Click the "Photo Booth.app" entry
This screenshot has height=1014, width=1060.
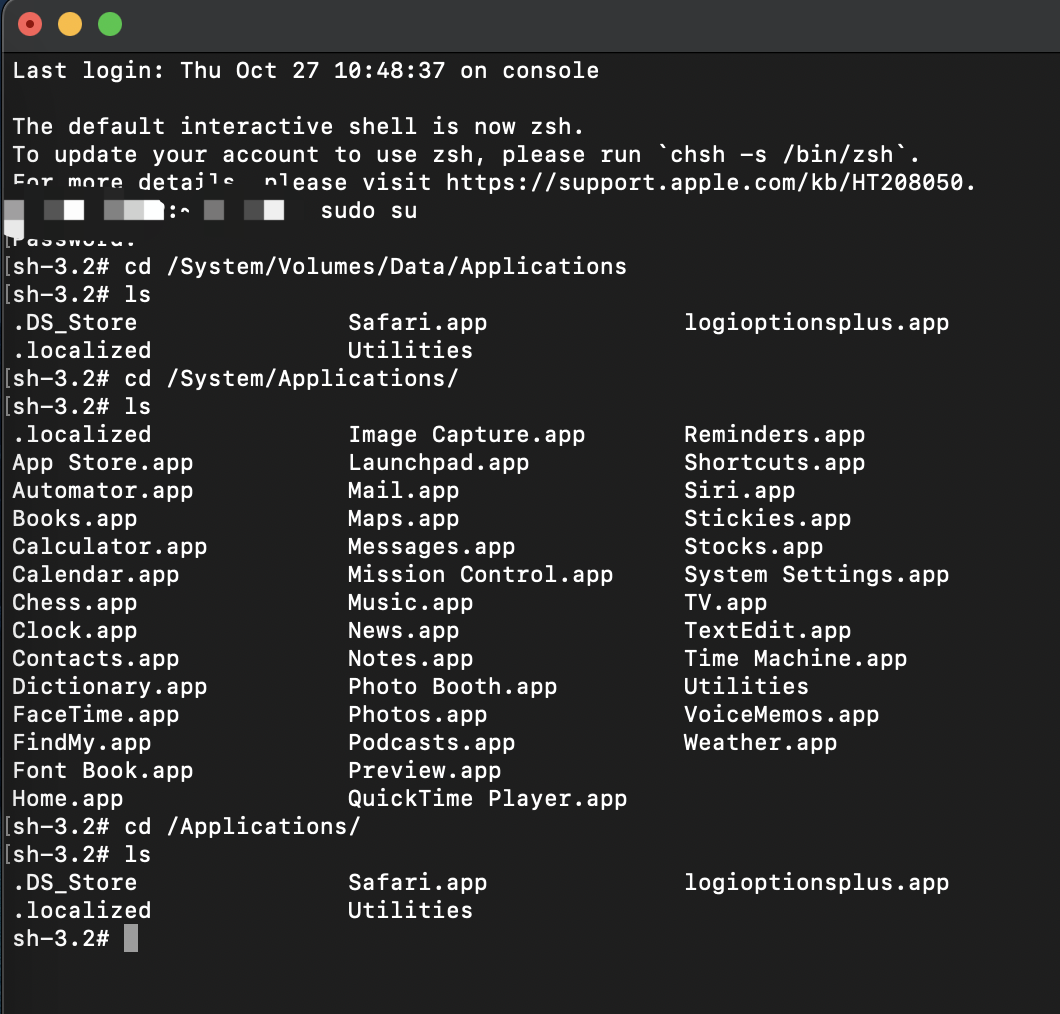click(452, 687)
